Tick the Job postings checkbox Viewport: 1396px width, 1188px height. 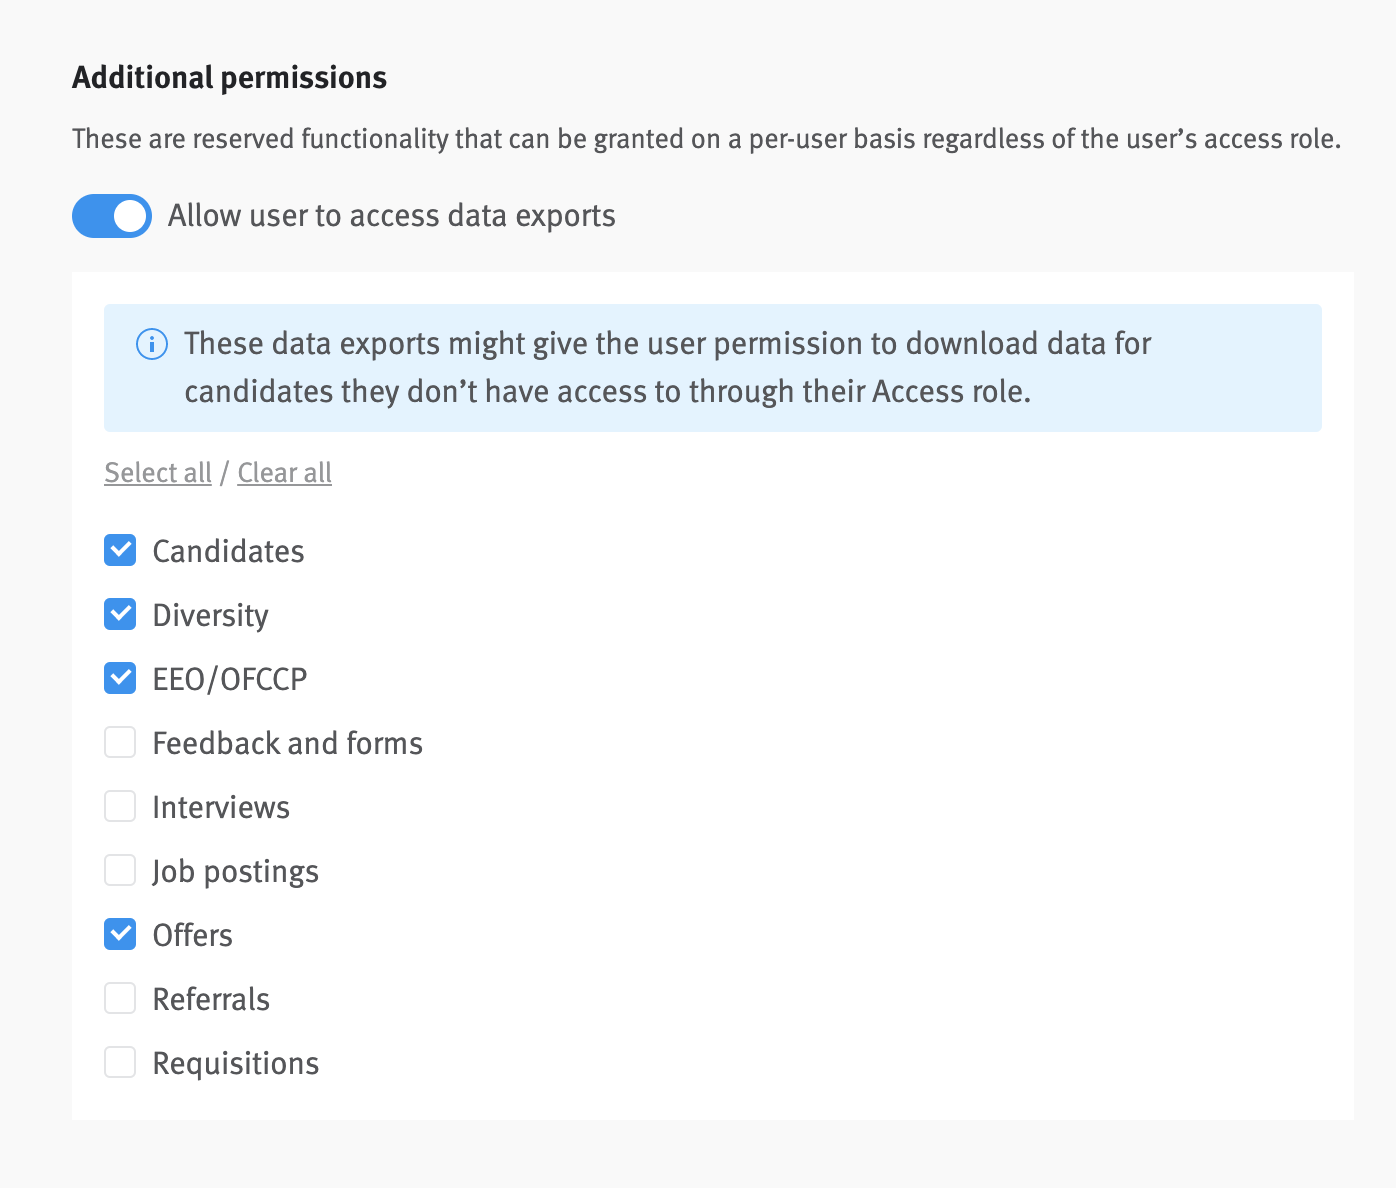pos(120,870)
